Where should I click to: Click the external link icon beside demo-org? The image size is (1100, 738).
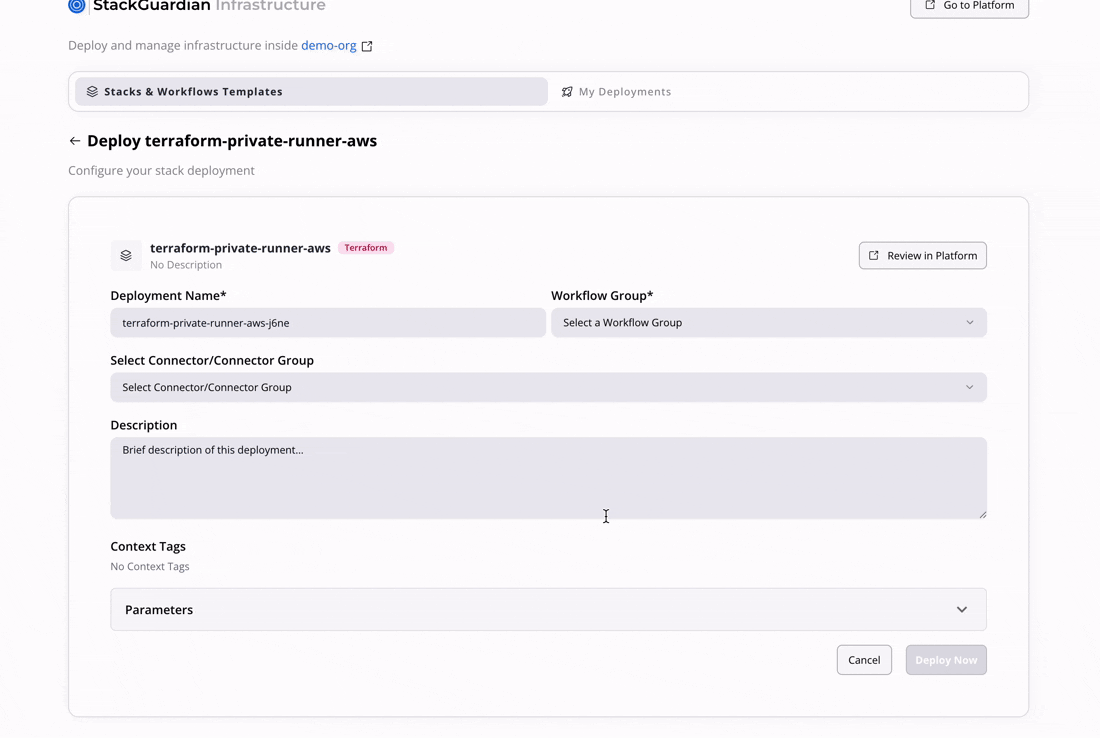[x=367, y=46]
